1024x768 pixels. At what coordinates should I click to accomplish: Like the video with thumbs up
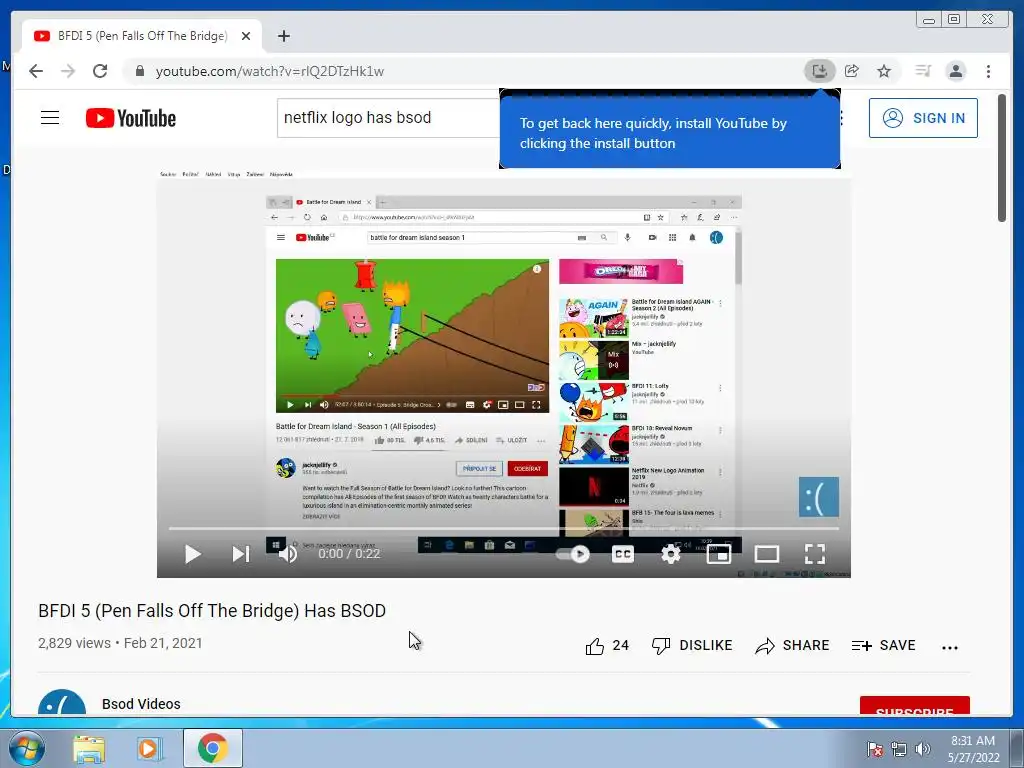pos(607,645)
